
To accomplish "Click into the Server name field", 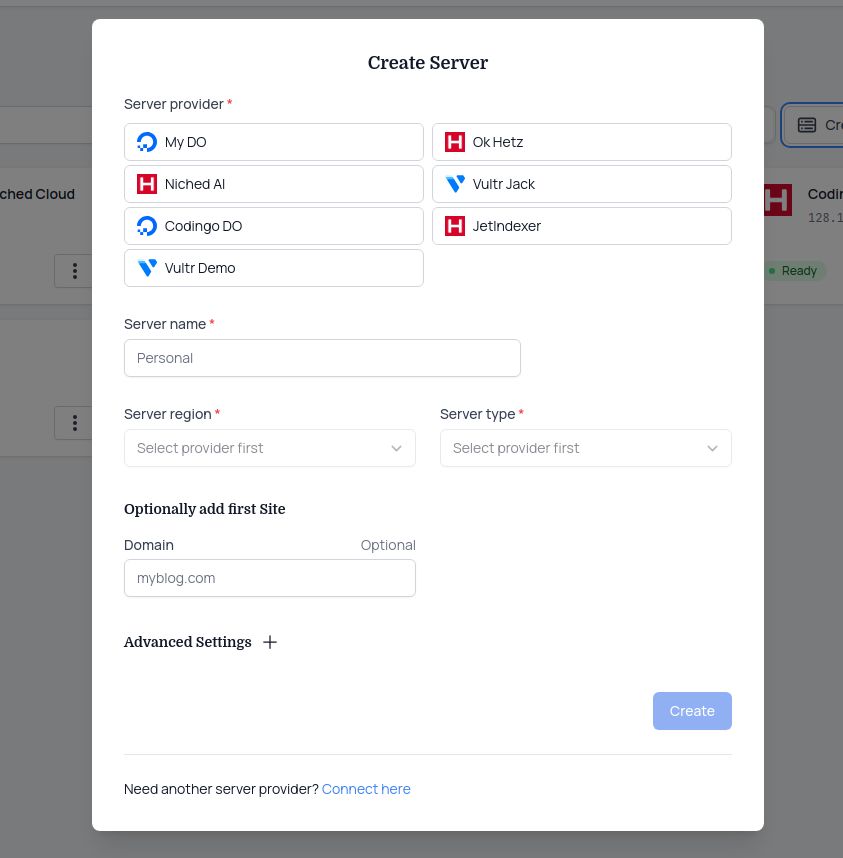I will click(322, 358).
